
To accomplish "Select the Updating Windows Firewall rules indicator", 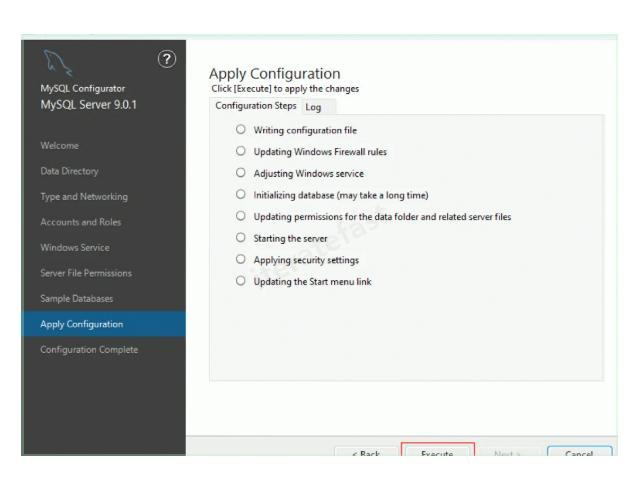I will (241, 151).
